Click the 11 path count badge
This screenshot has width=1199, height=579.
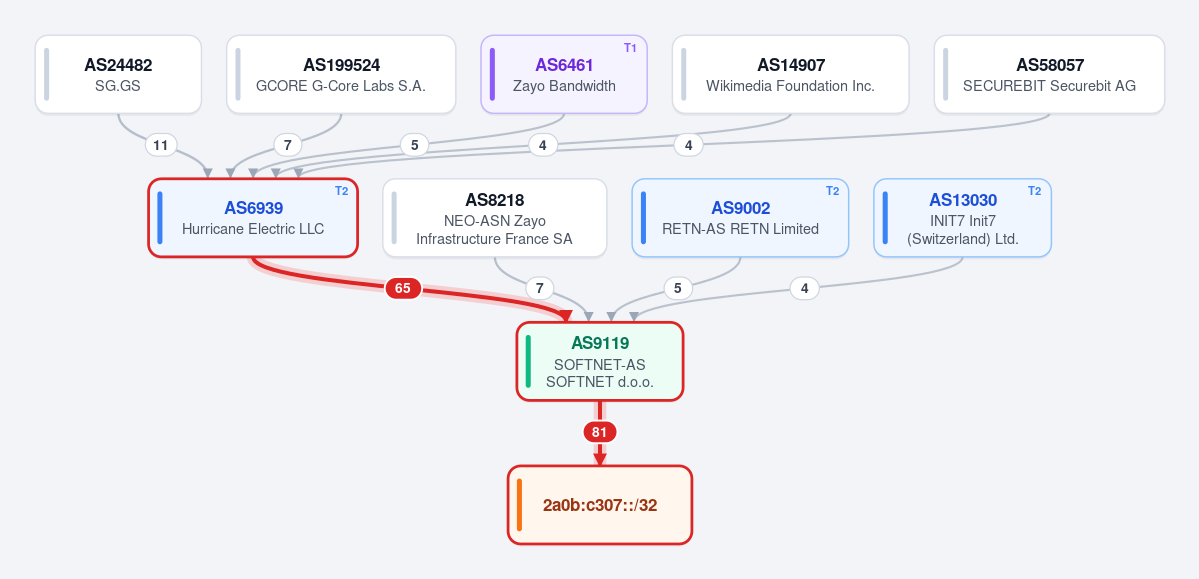coord(161,145)
